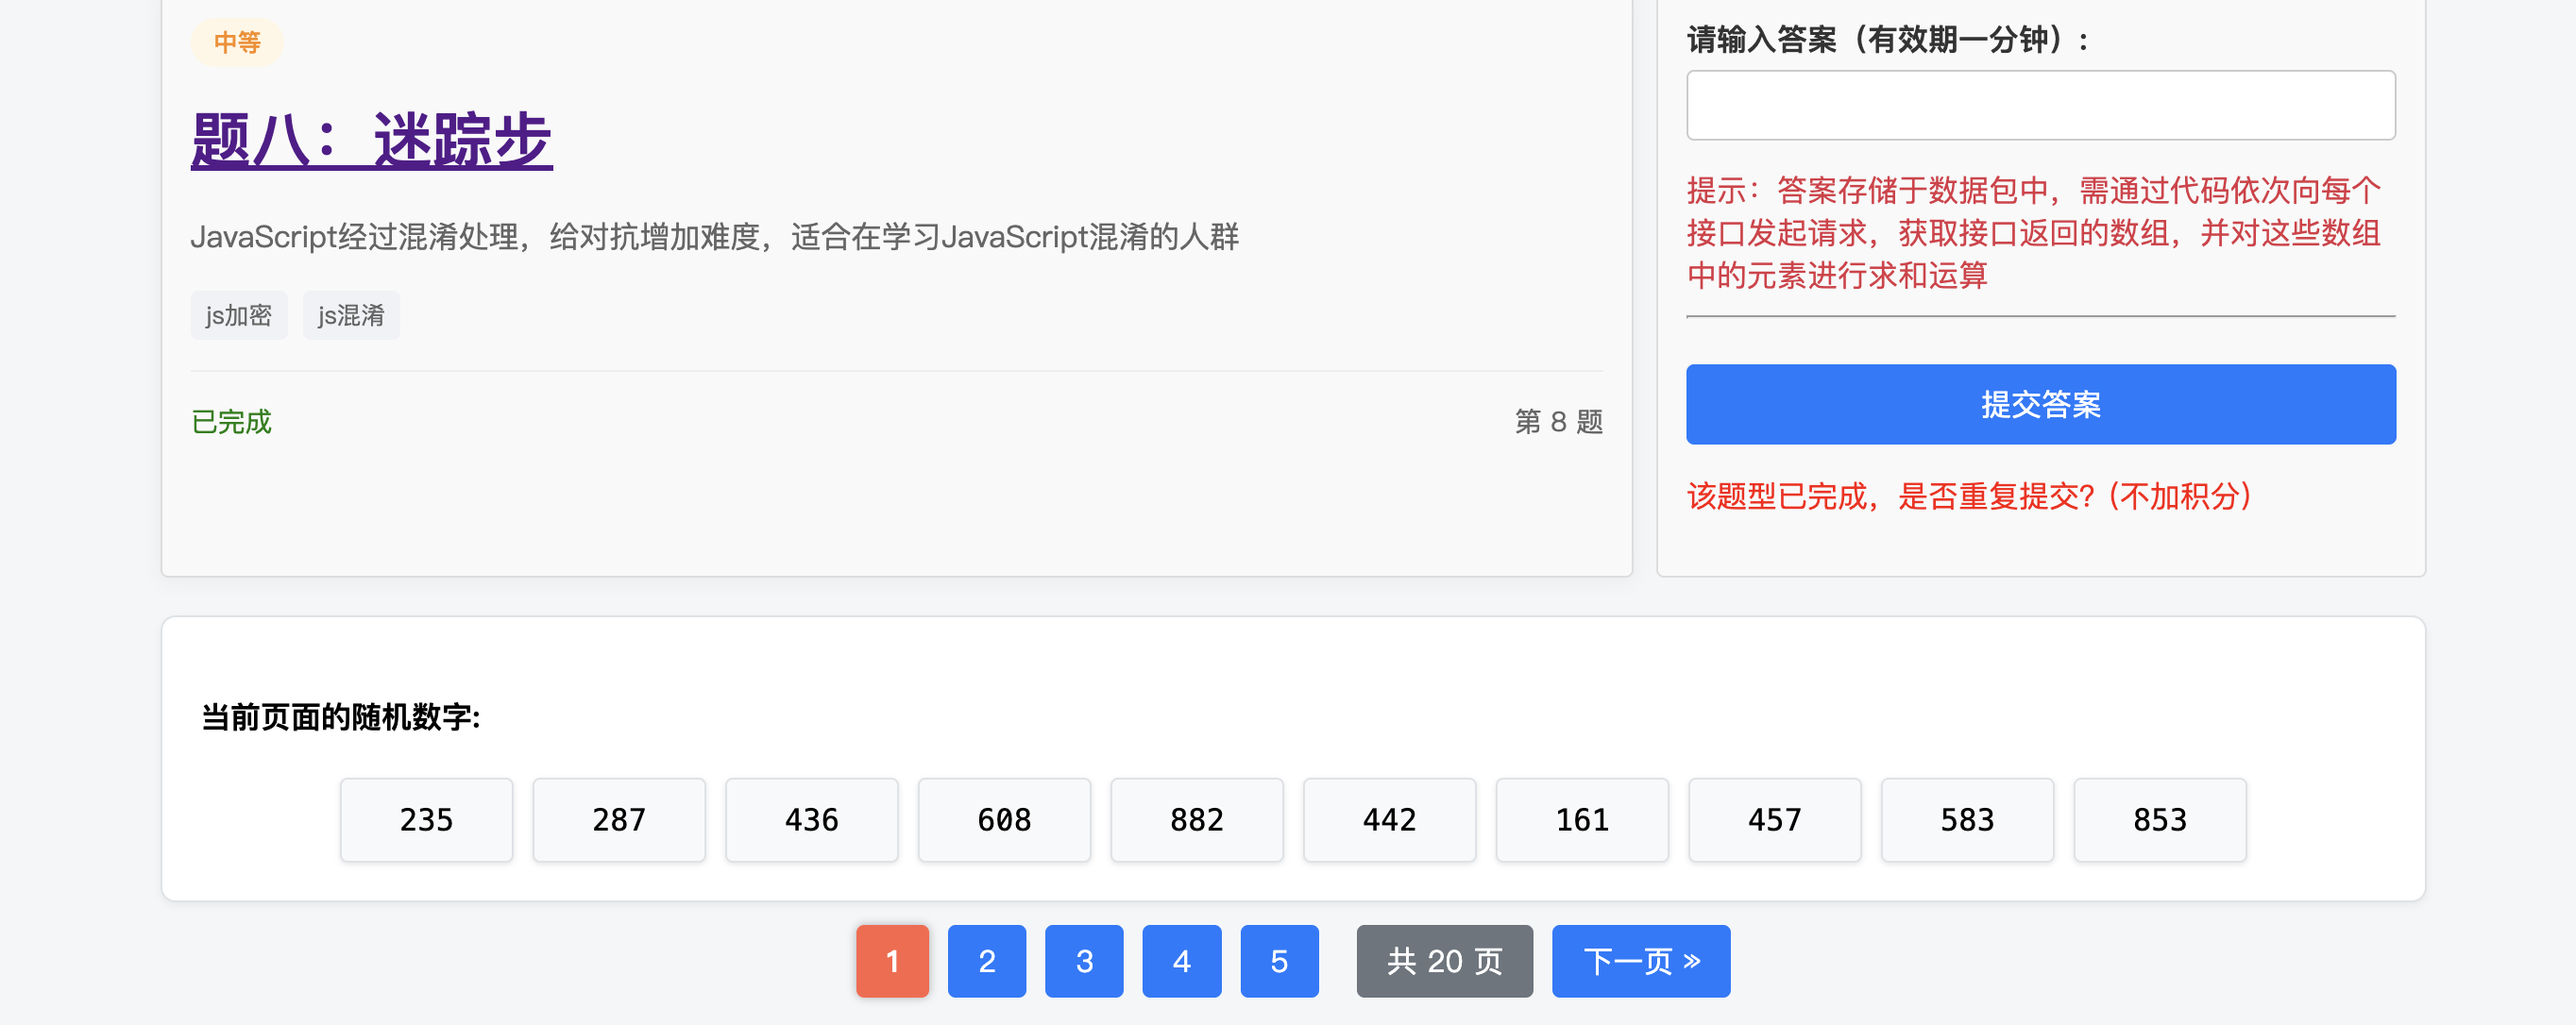Screen dimensions: 2576x1025
Task: Go to page 4
Action: click(1181, 961)
